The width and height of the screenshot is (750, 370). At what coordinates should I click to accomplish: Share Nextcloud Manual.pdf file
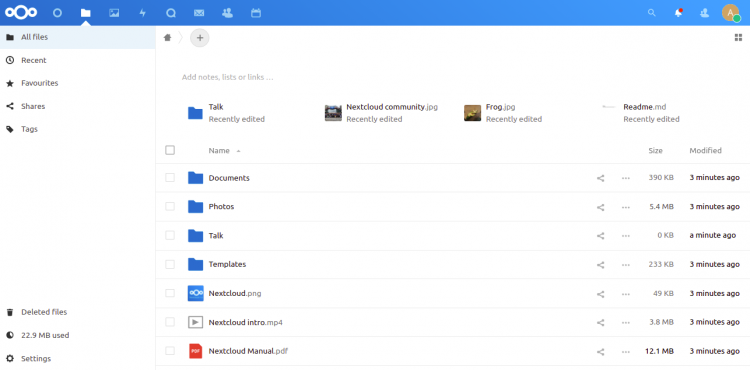[600, 351]
